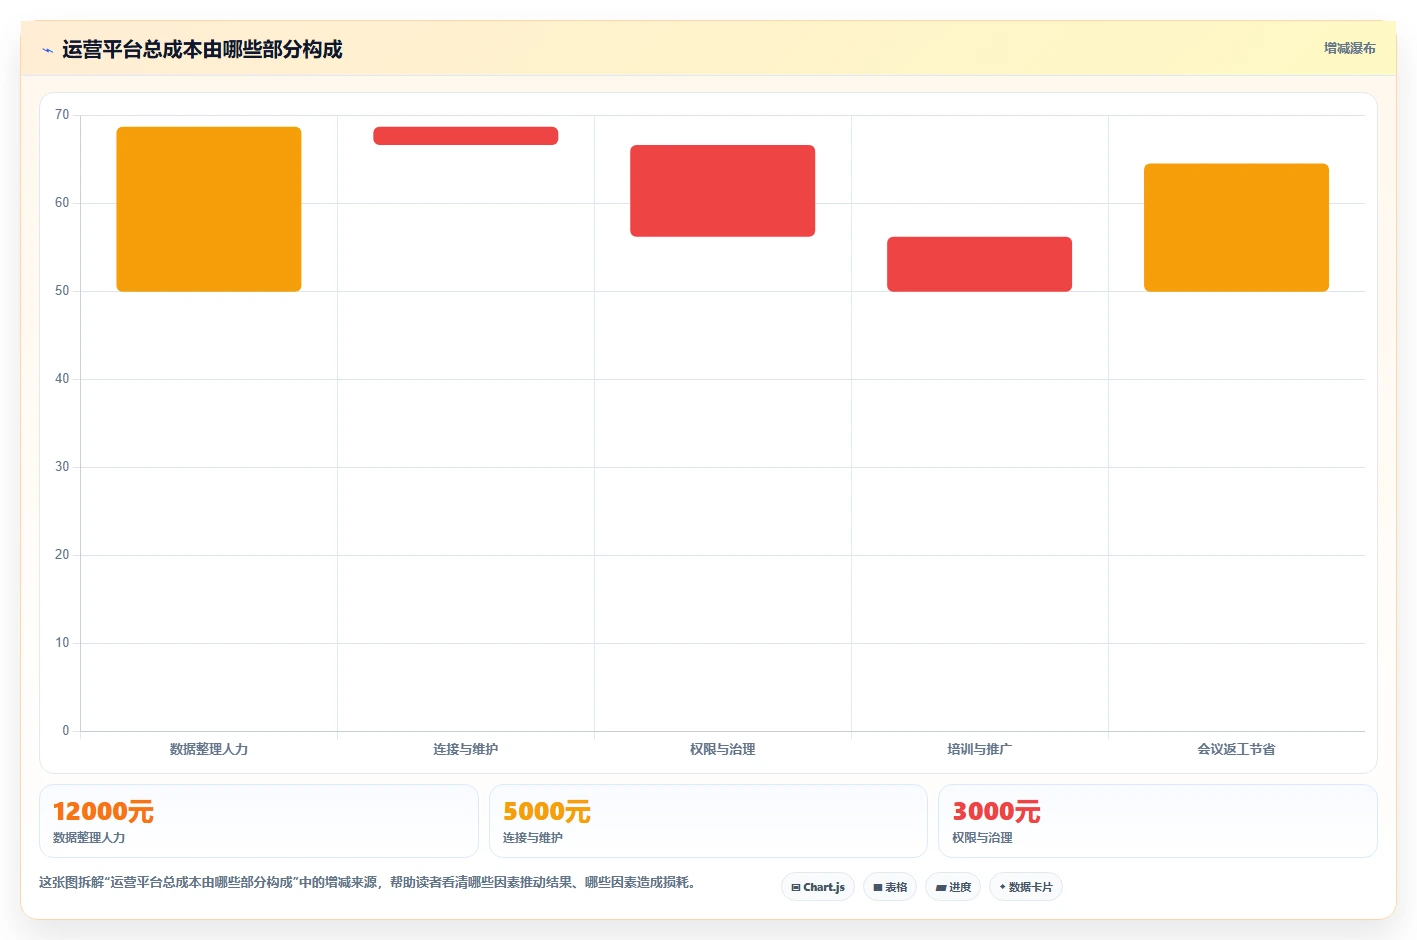Click y-axis value 70
This screenshot has height=940, width=1417.
(62, 115)
